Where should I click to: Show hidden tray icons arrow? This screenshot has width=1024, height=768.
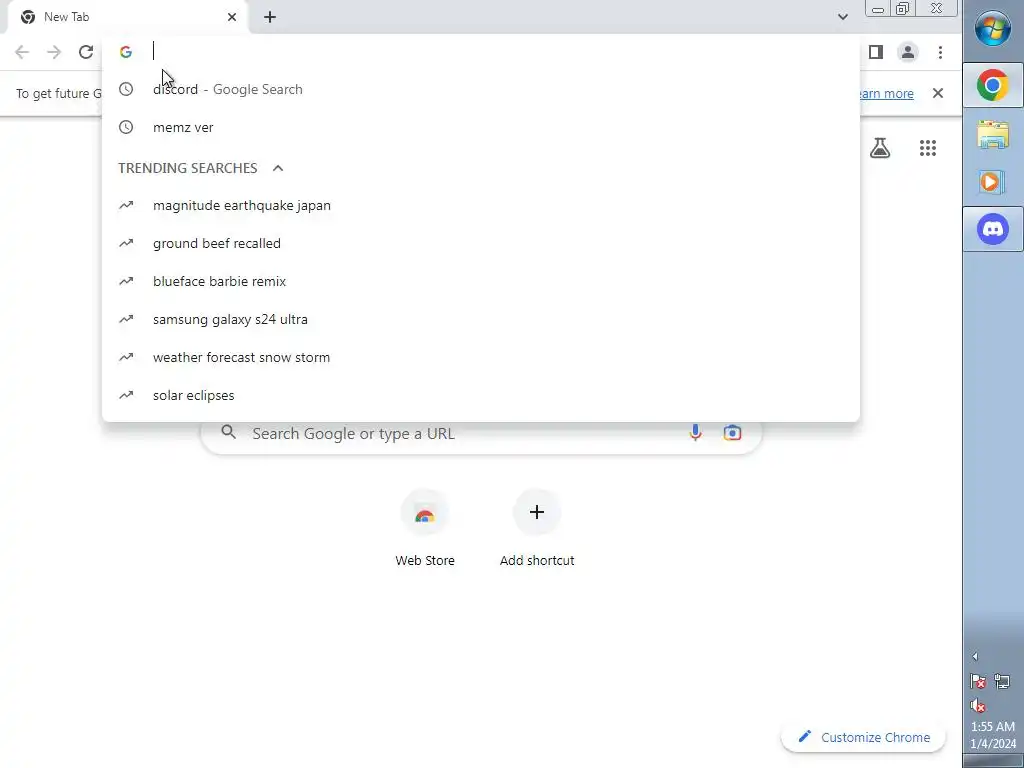coord(975,656)
